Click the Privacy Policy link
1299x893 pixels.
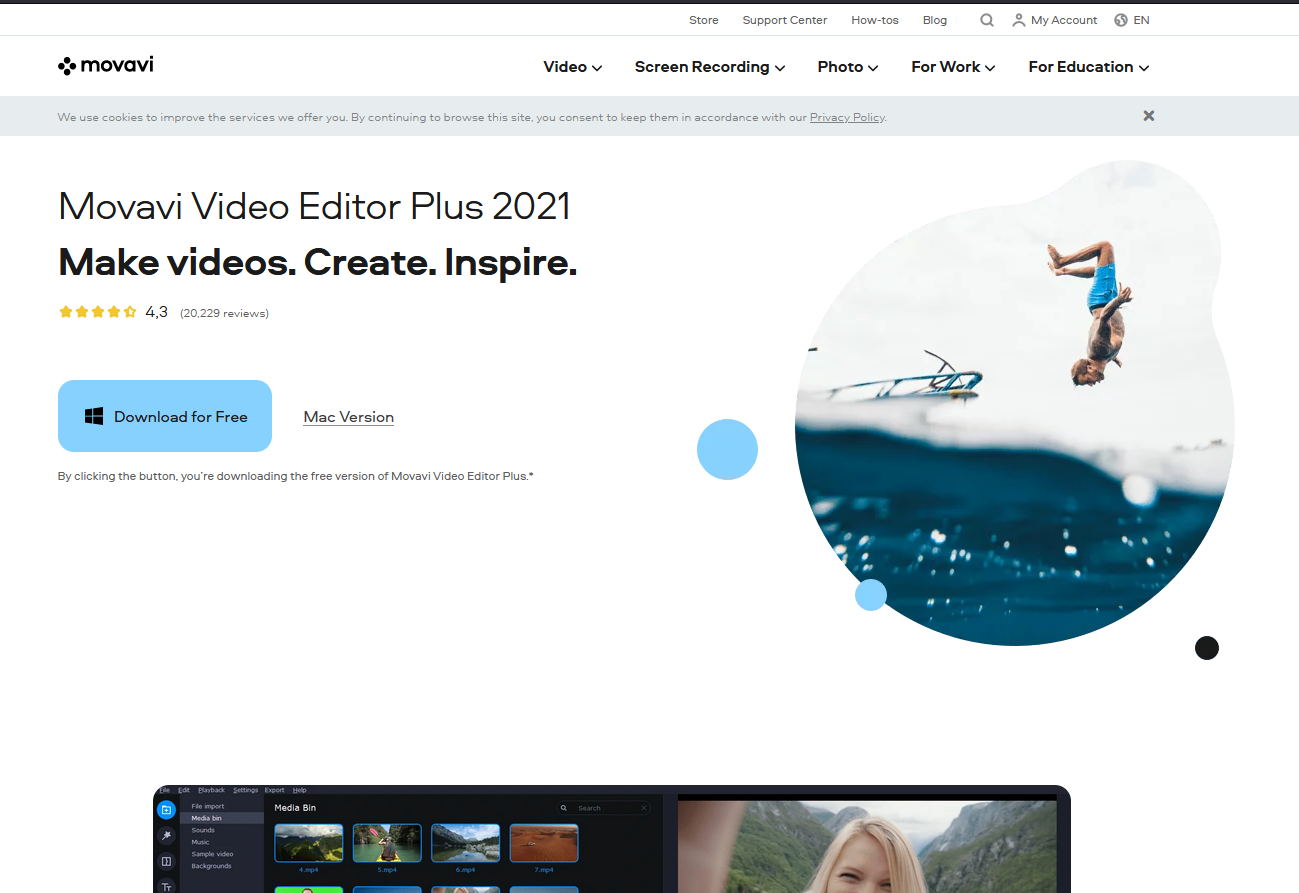click(x=847, y=117)
